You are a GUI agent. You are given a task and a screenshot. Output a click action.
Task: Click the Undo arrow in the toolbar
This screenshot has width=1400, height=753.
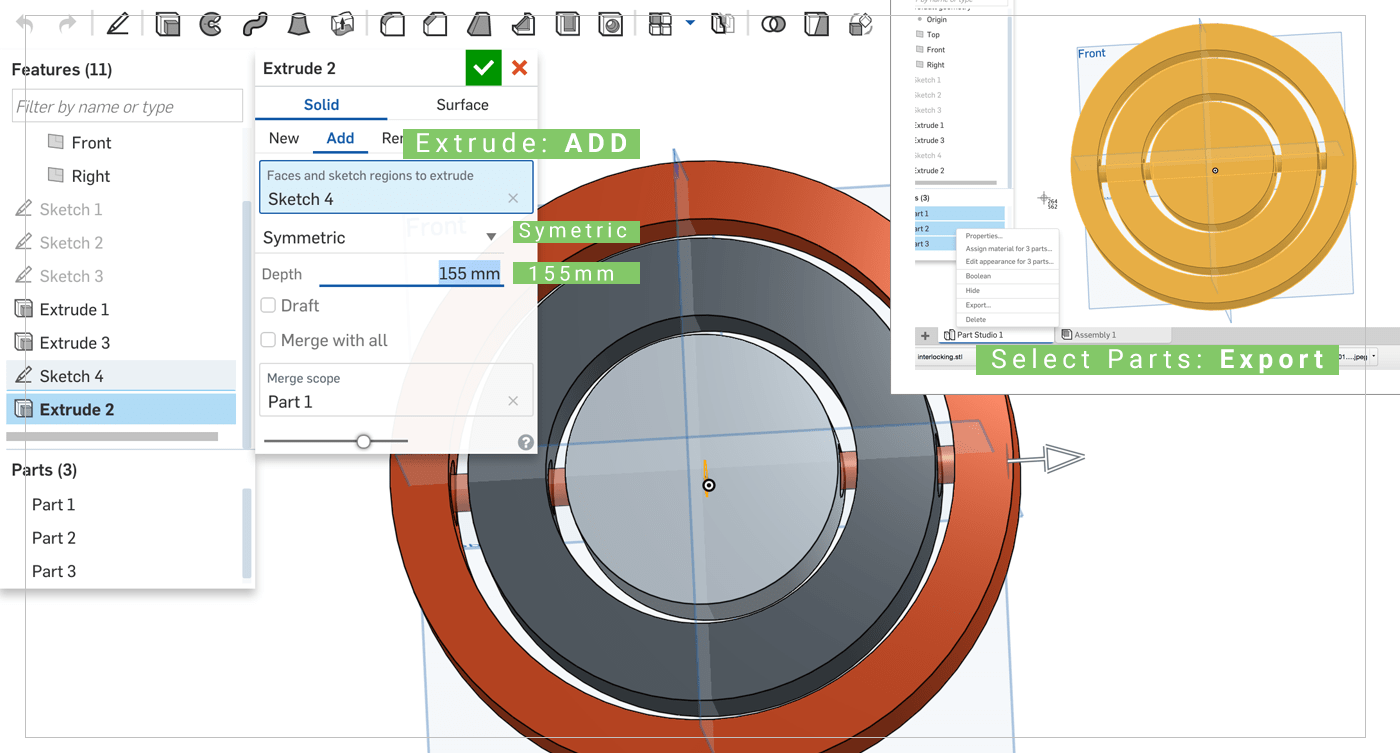[24, 23]
